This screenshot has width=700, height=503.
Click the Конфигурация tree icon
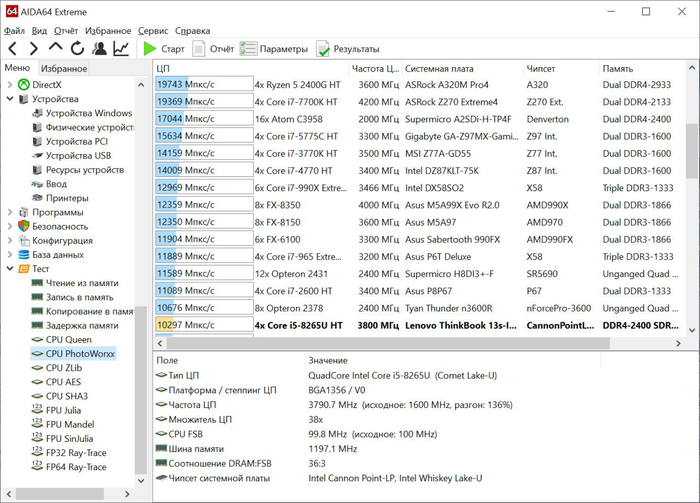pyautogui.click(x=24, y=241)
